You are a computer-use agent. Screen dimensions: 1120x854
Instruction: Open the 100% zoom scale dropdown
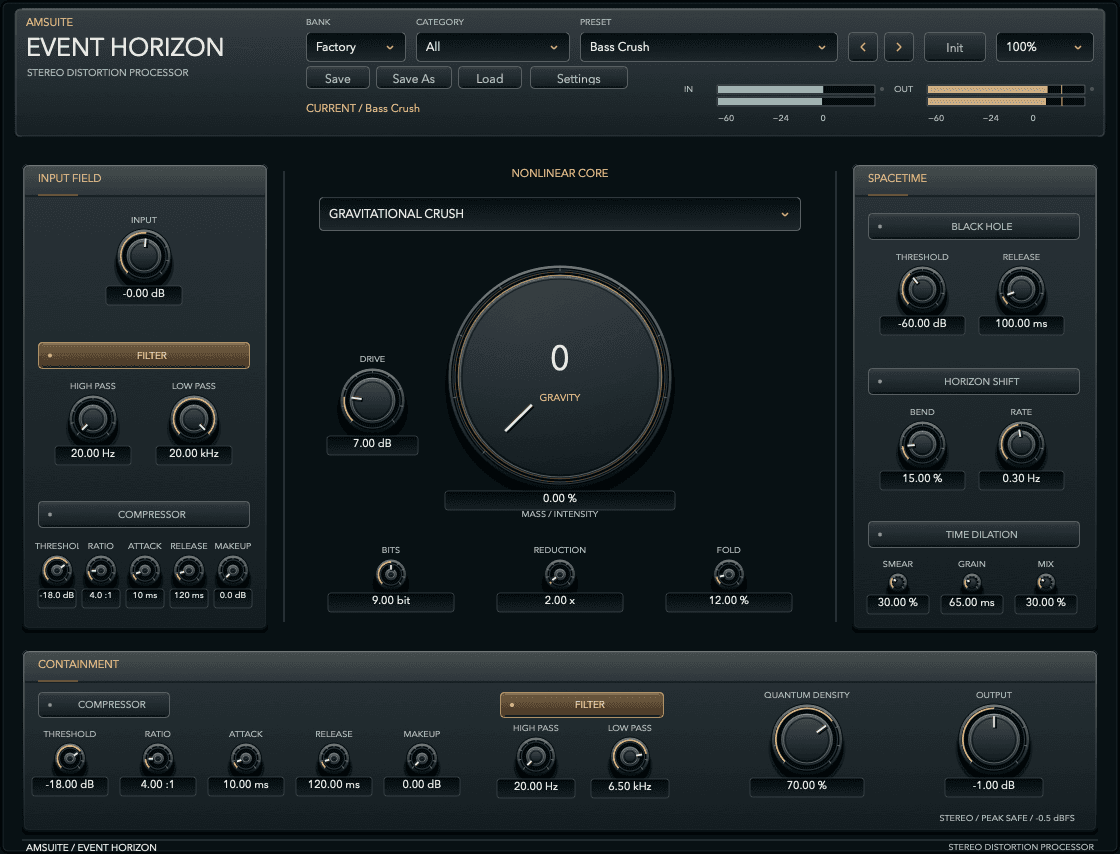point(1044,47)
